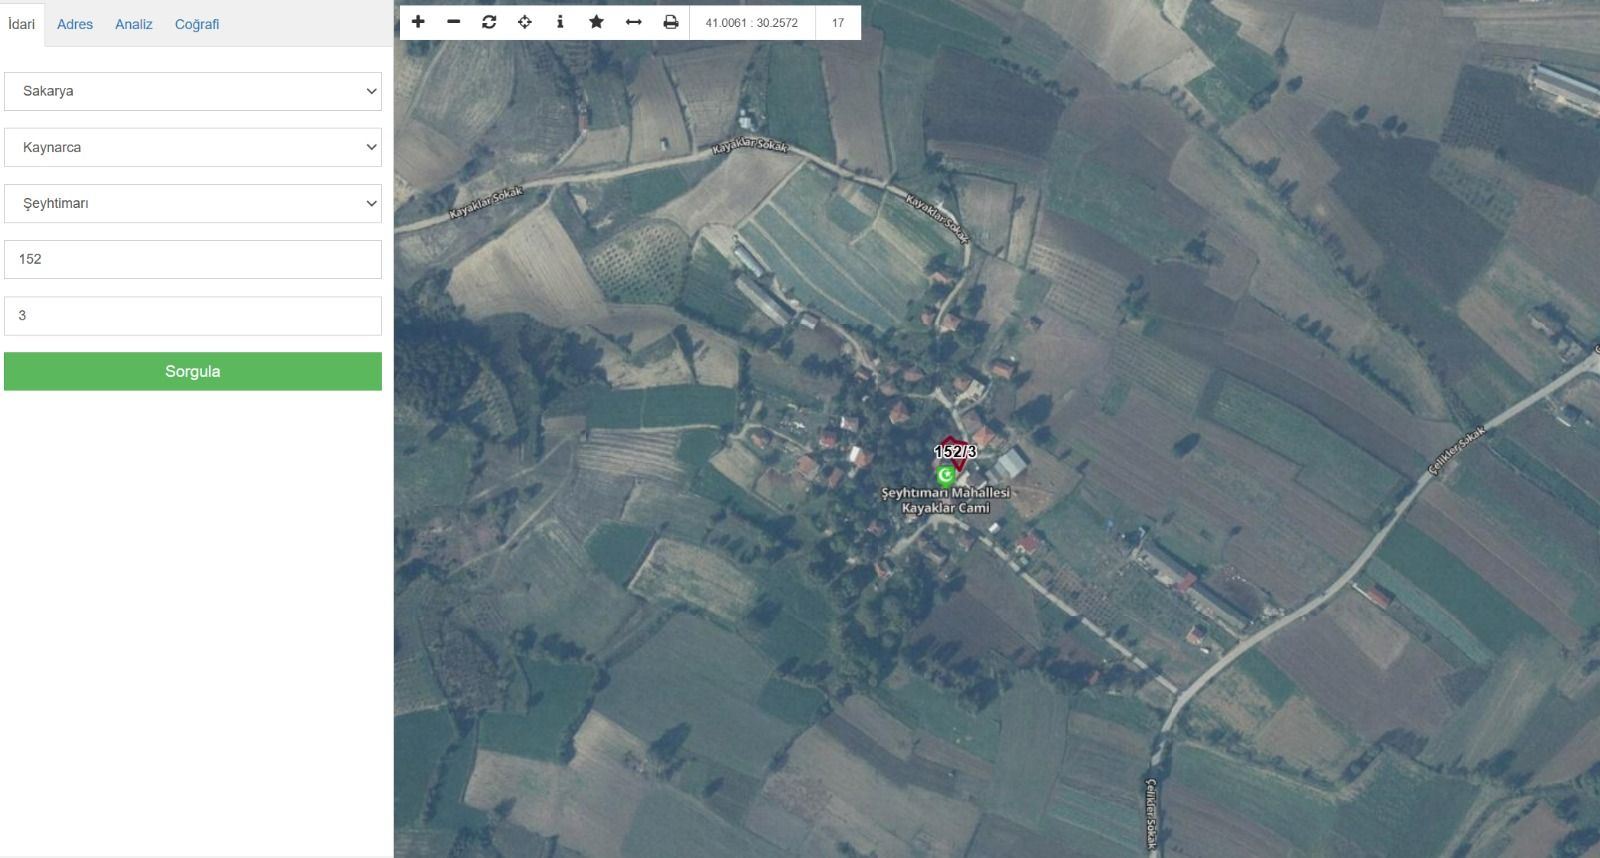Screen dimensions: 1600x858
Task: Click the 152/3 parcel label on map
Action: click(x=955, y=451)
